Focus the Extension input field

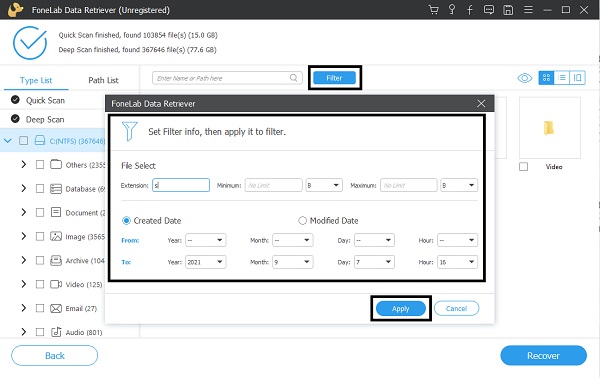tap(181, 185)
